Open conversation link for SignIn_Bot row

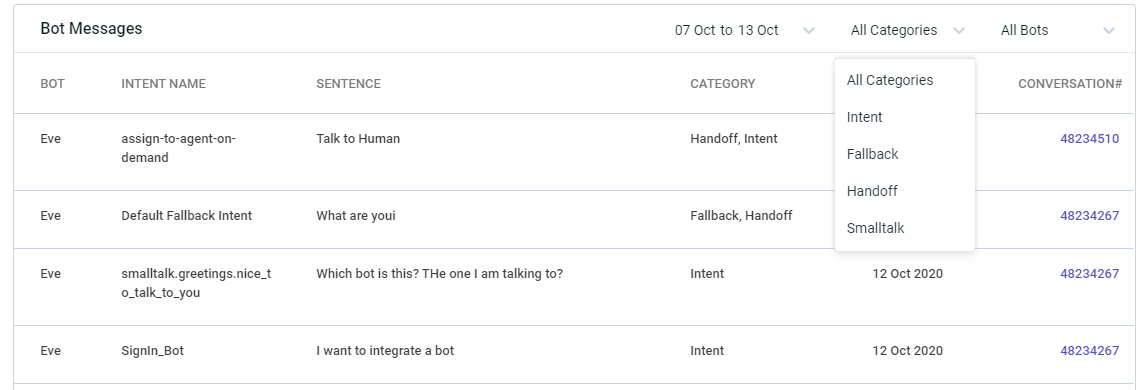pos(1090,351)
